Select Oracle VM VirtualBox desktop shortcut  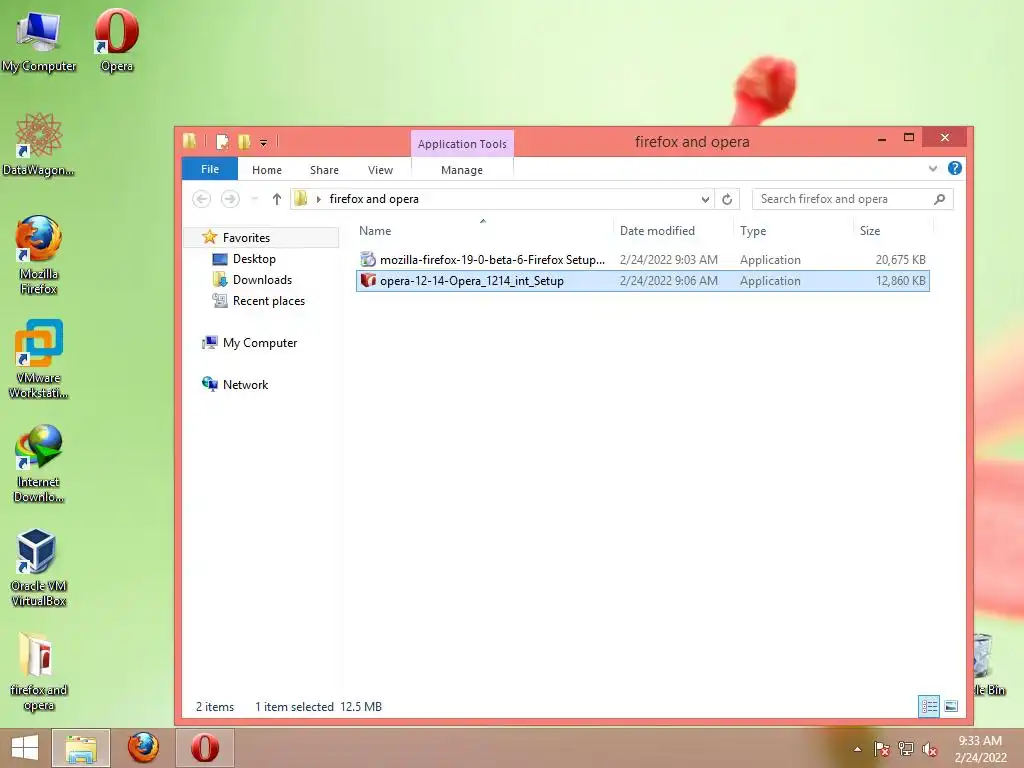coord(39,568)
